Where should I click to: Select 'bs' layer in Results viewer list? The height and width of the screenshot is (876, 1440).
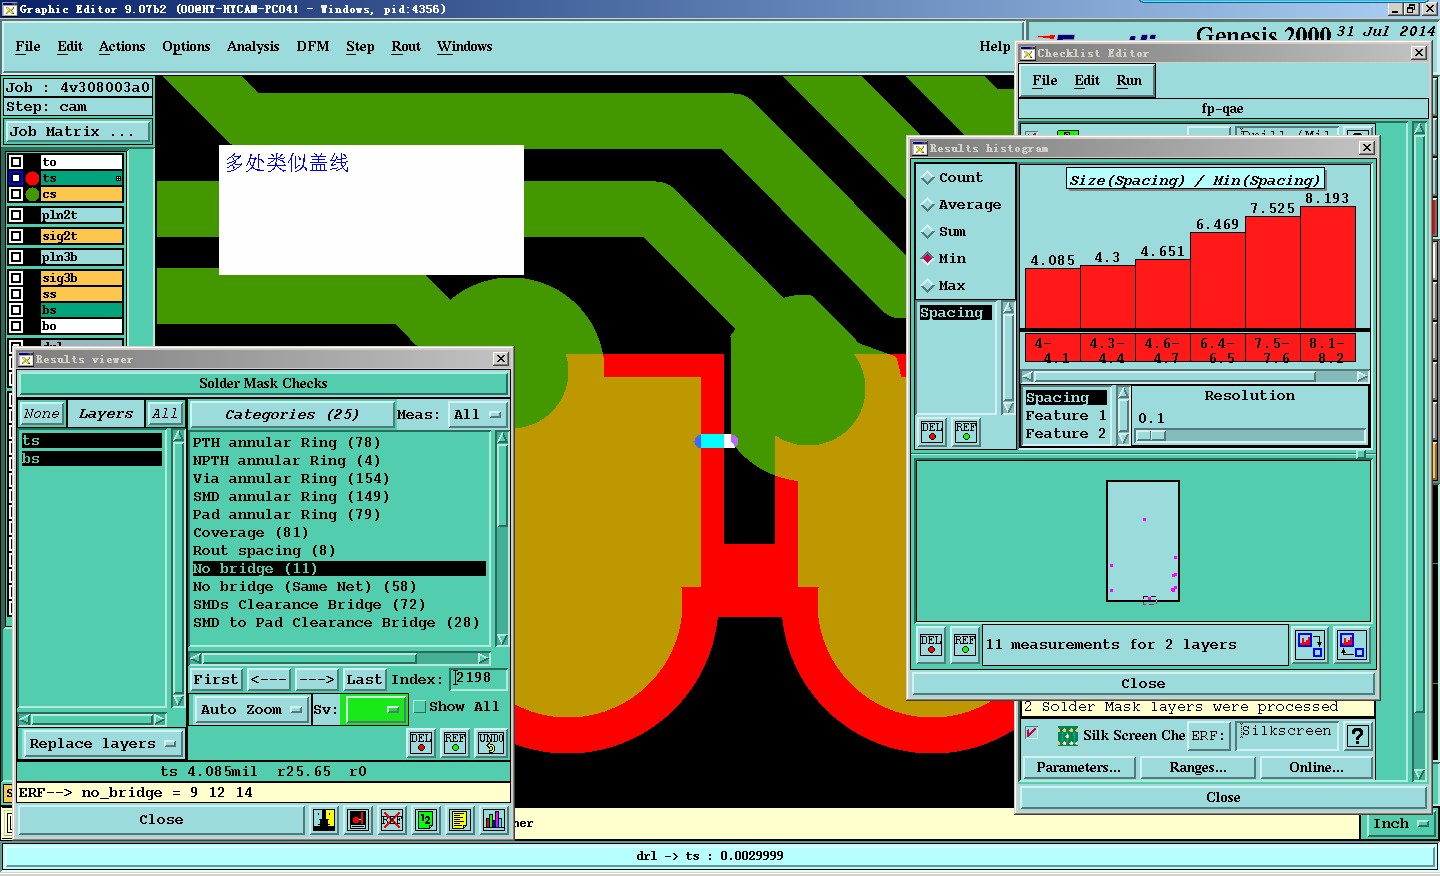(92, 459)
